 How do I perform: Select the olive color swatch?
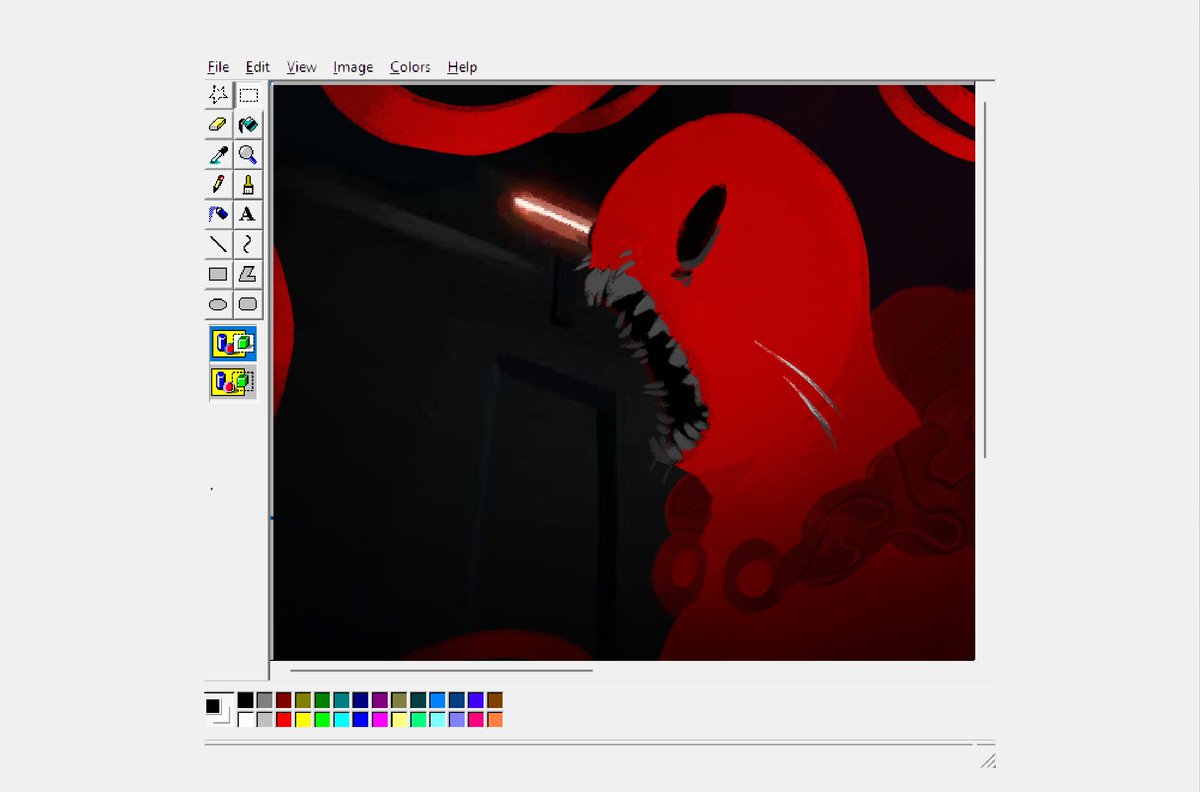(x=303, y=700)
